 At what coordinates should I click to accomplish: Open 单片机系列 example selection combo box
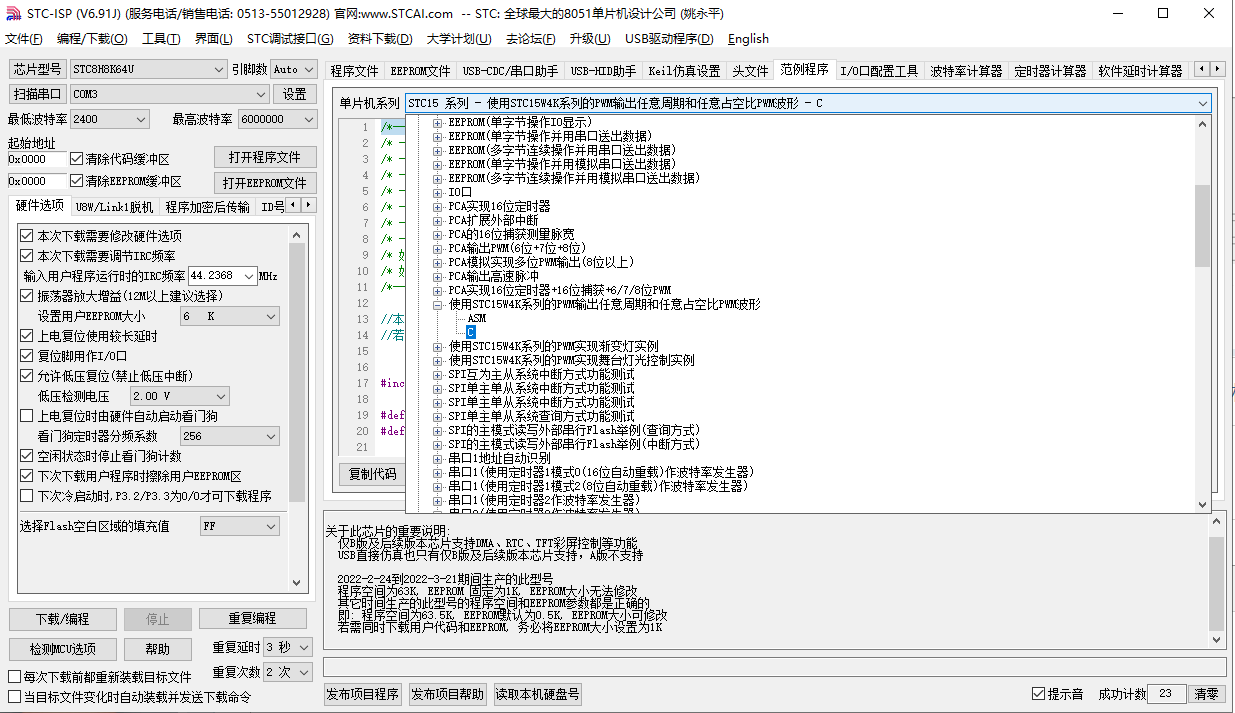808,103
